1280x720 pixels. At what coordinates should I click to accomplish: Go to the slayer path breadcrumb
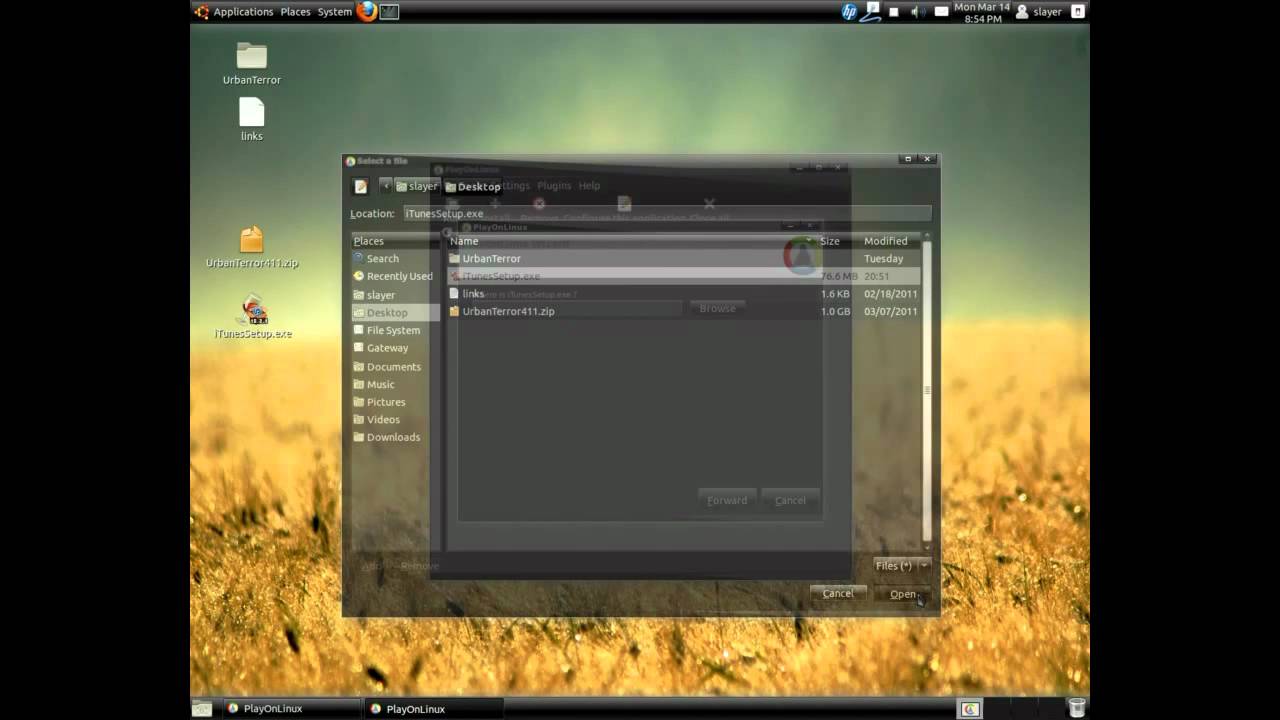coord(417,186)
